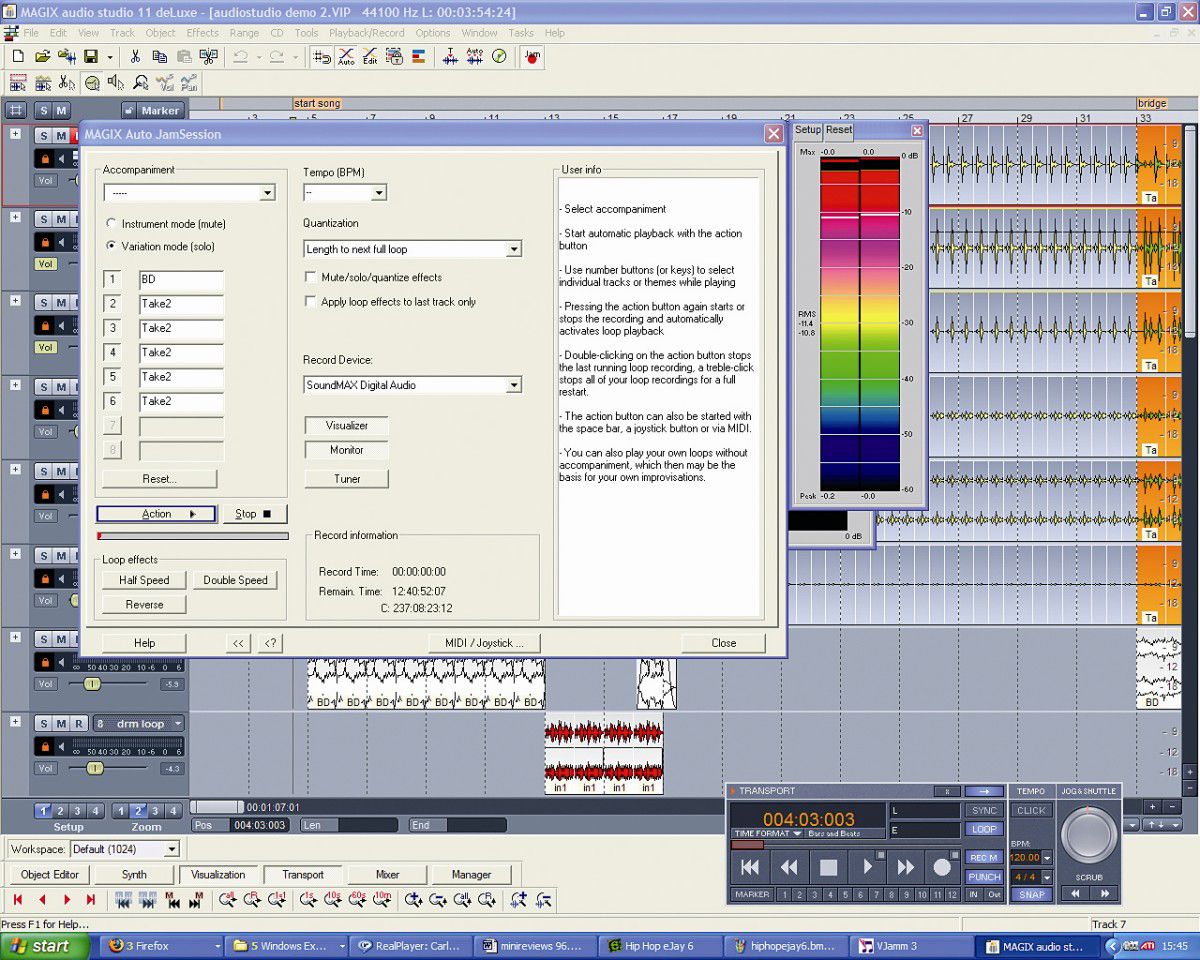This screenshot has width=1200, height=960.
Task: Open the drm loop track name dropdown
Action: pos(177,724)
